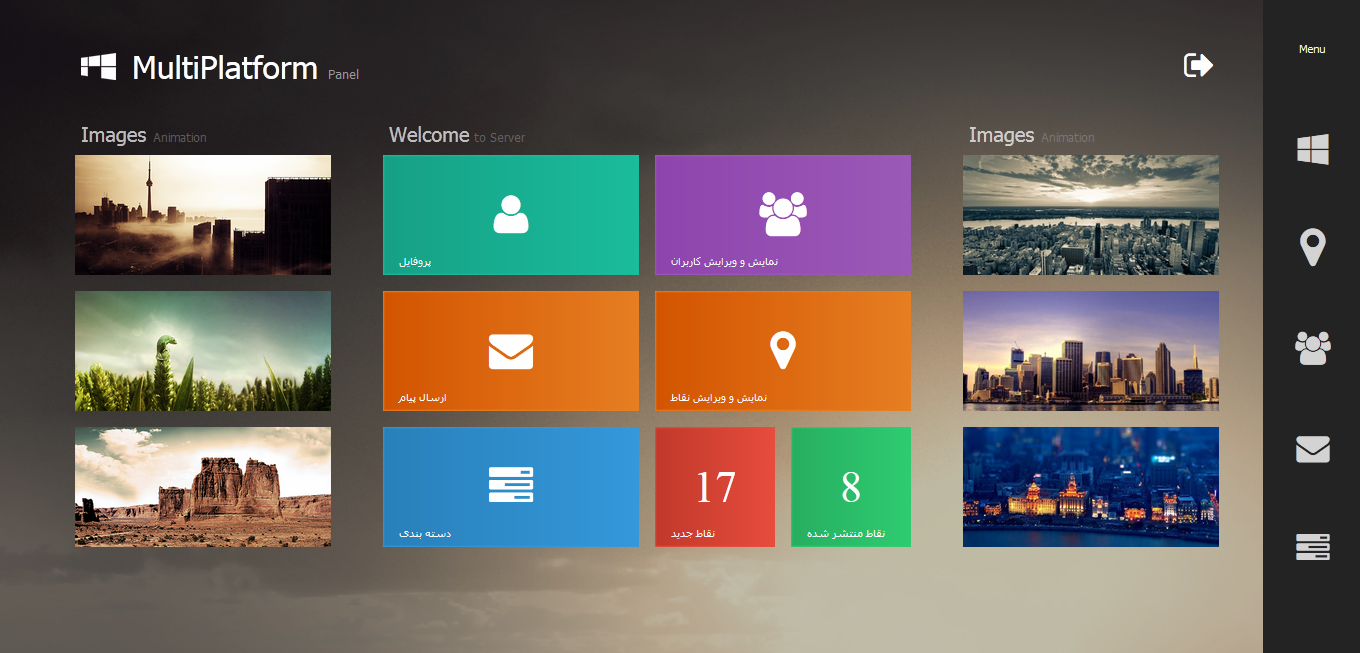Select the foggy city skyline thumbnail
Screen dimensions: 1360x653
(x=203, y=215)
